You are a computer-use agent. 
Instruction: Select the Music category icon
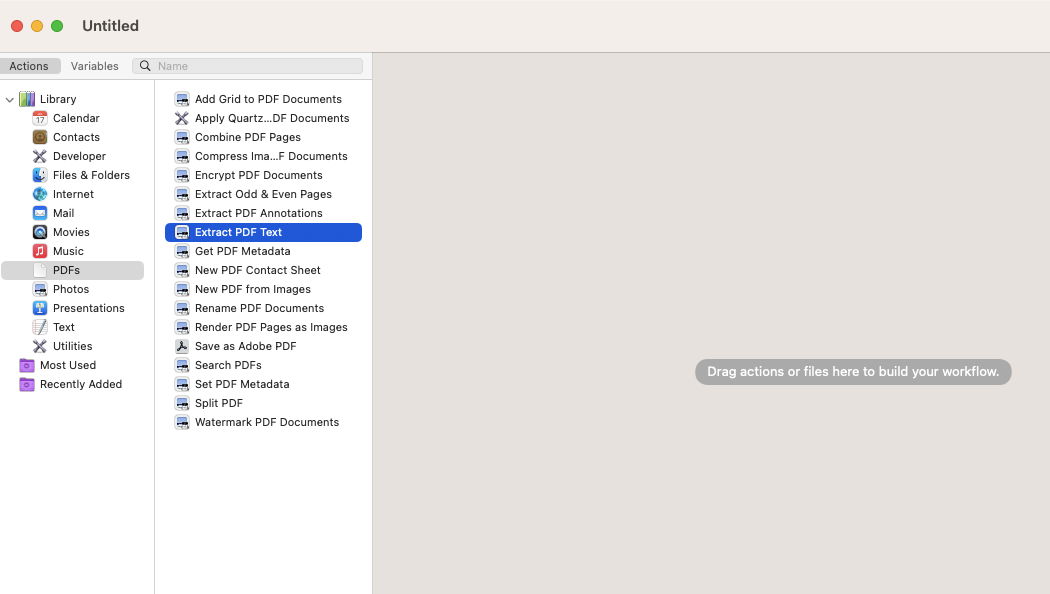[40, 251]
